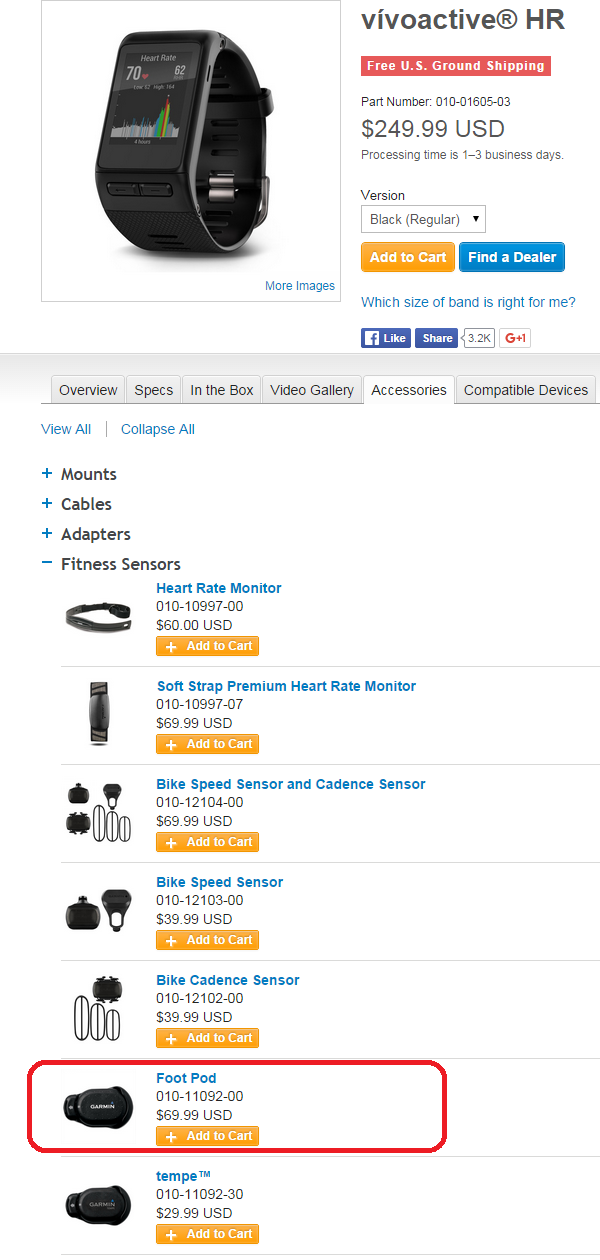This screenshot has height=1260, width=600.
Task: Open the Video Gallery tab
Action: (312, 390)
